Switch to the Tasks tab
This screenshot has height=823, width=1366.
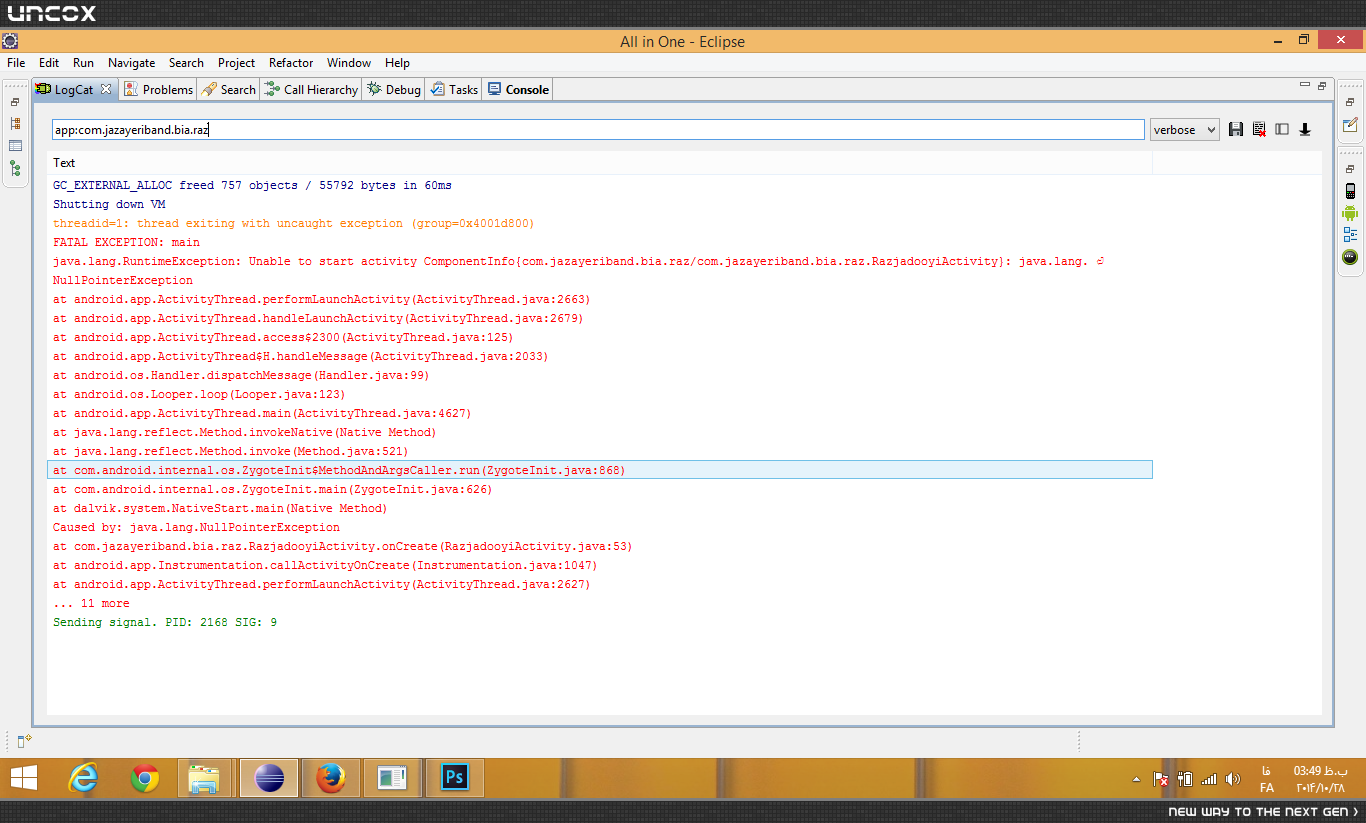453,89
